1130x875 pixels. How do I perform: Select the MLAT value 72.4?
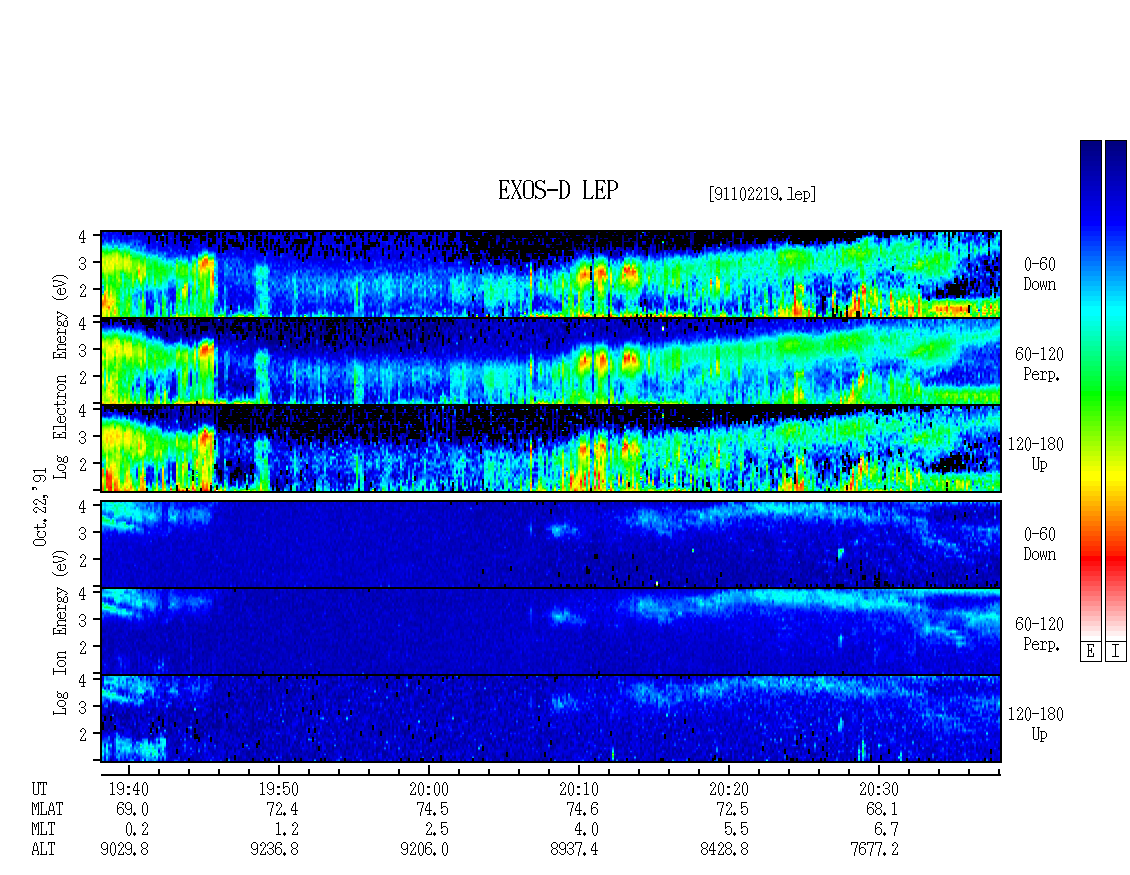(x=282, y=809)
